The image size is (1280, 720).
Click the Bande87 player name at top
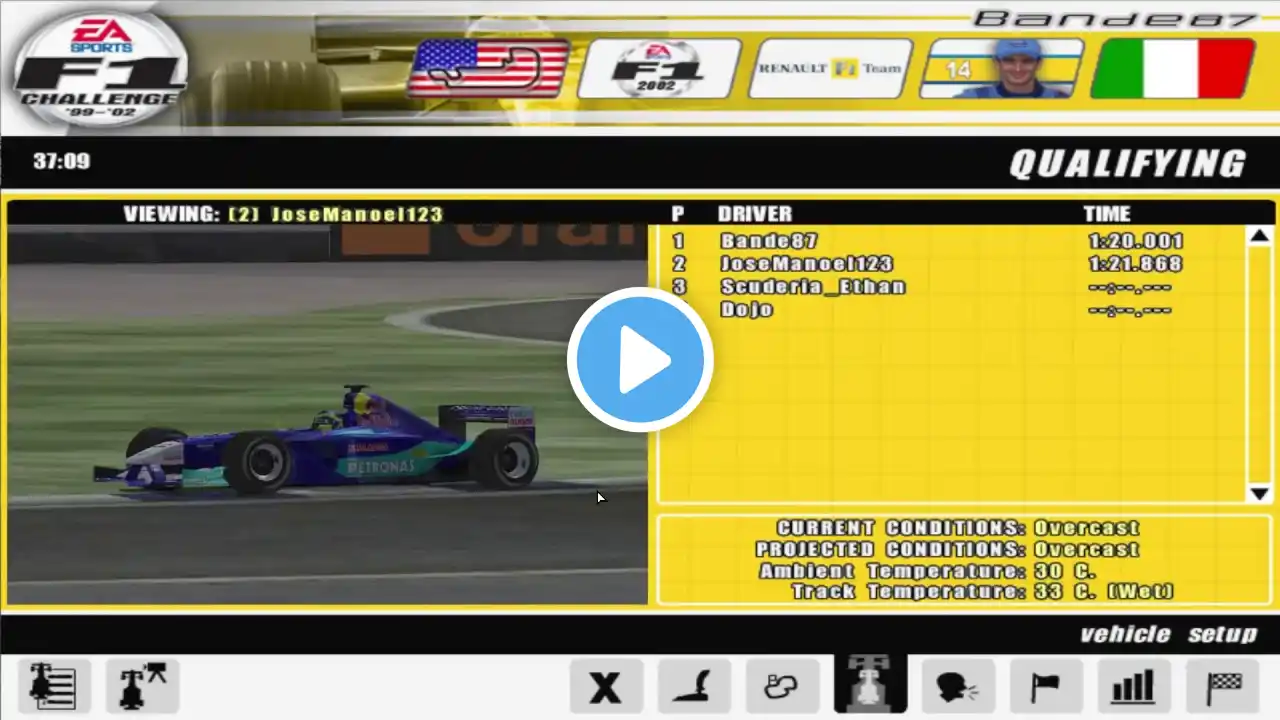[1115, 18]
